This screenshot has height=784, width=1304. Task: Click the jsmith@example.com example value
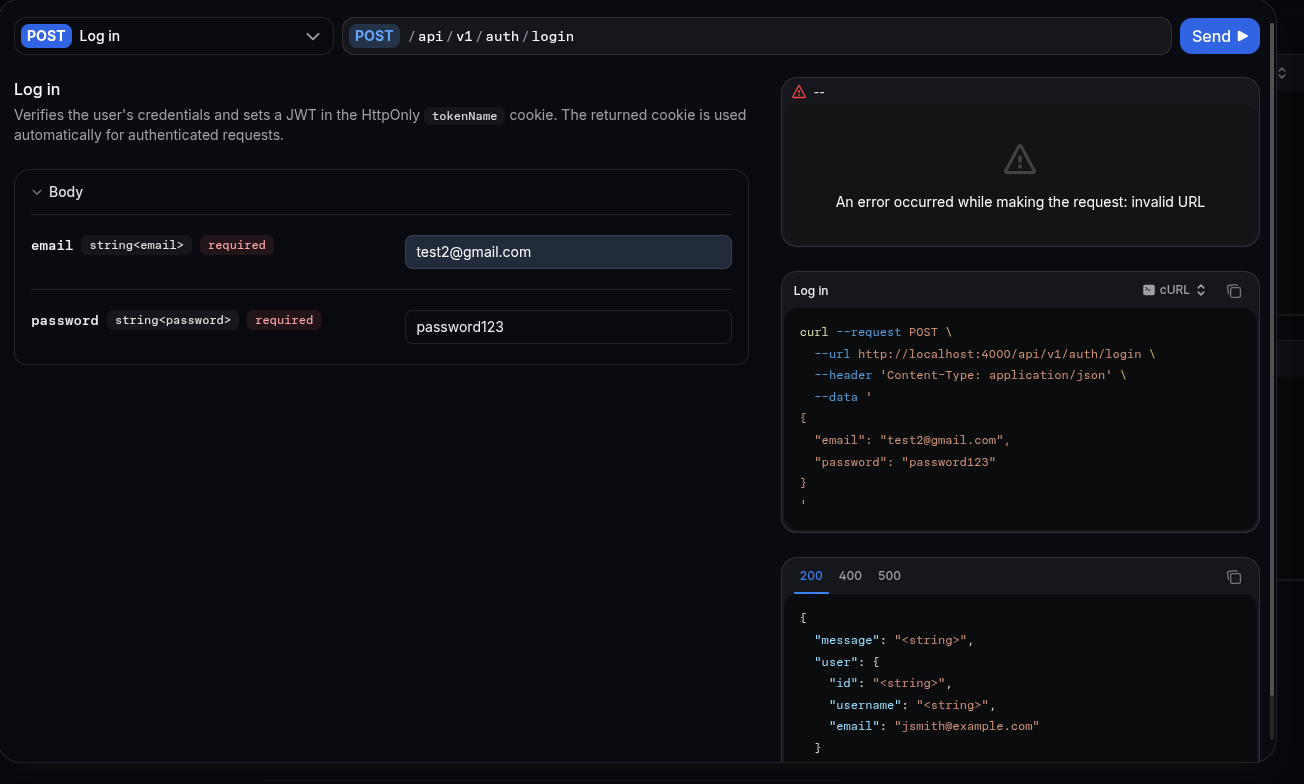click(967, 726)
